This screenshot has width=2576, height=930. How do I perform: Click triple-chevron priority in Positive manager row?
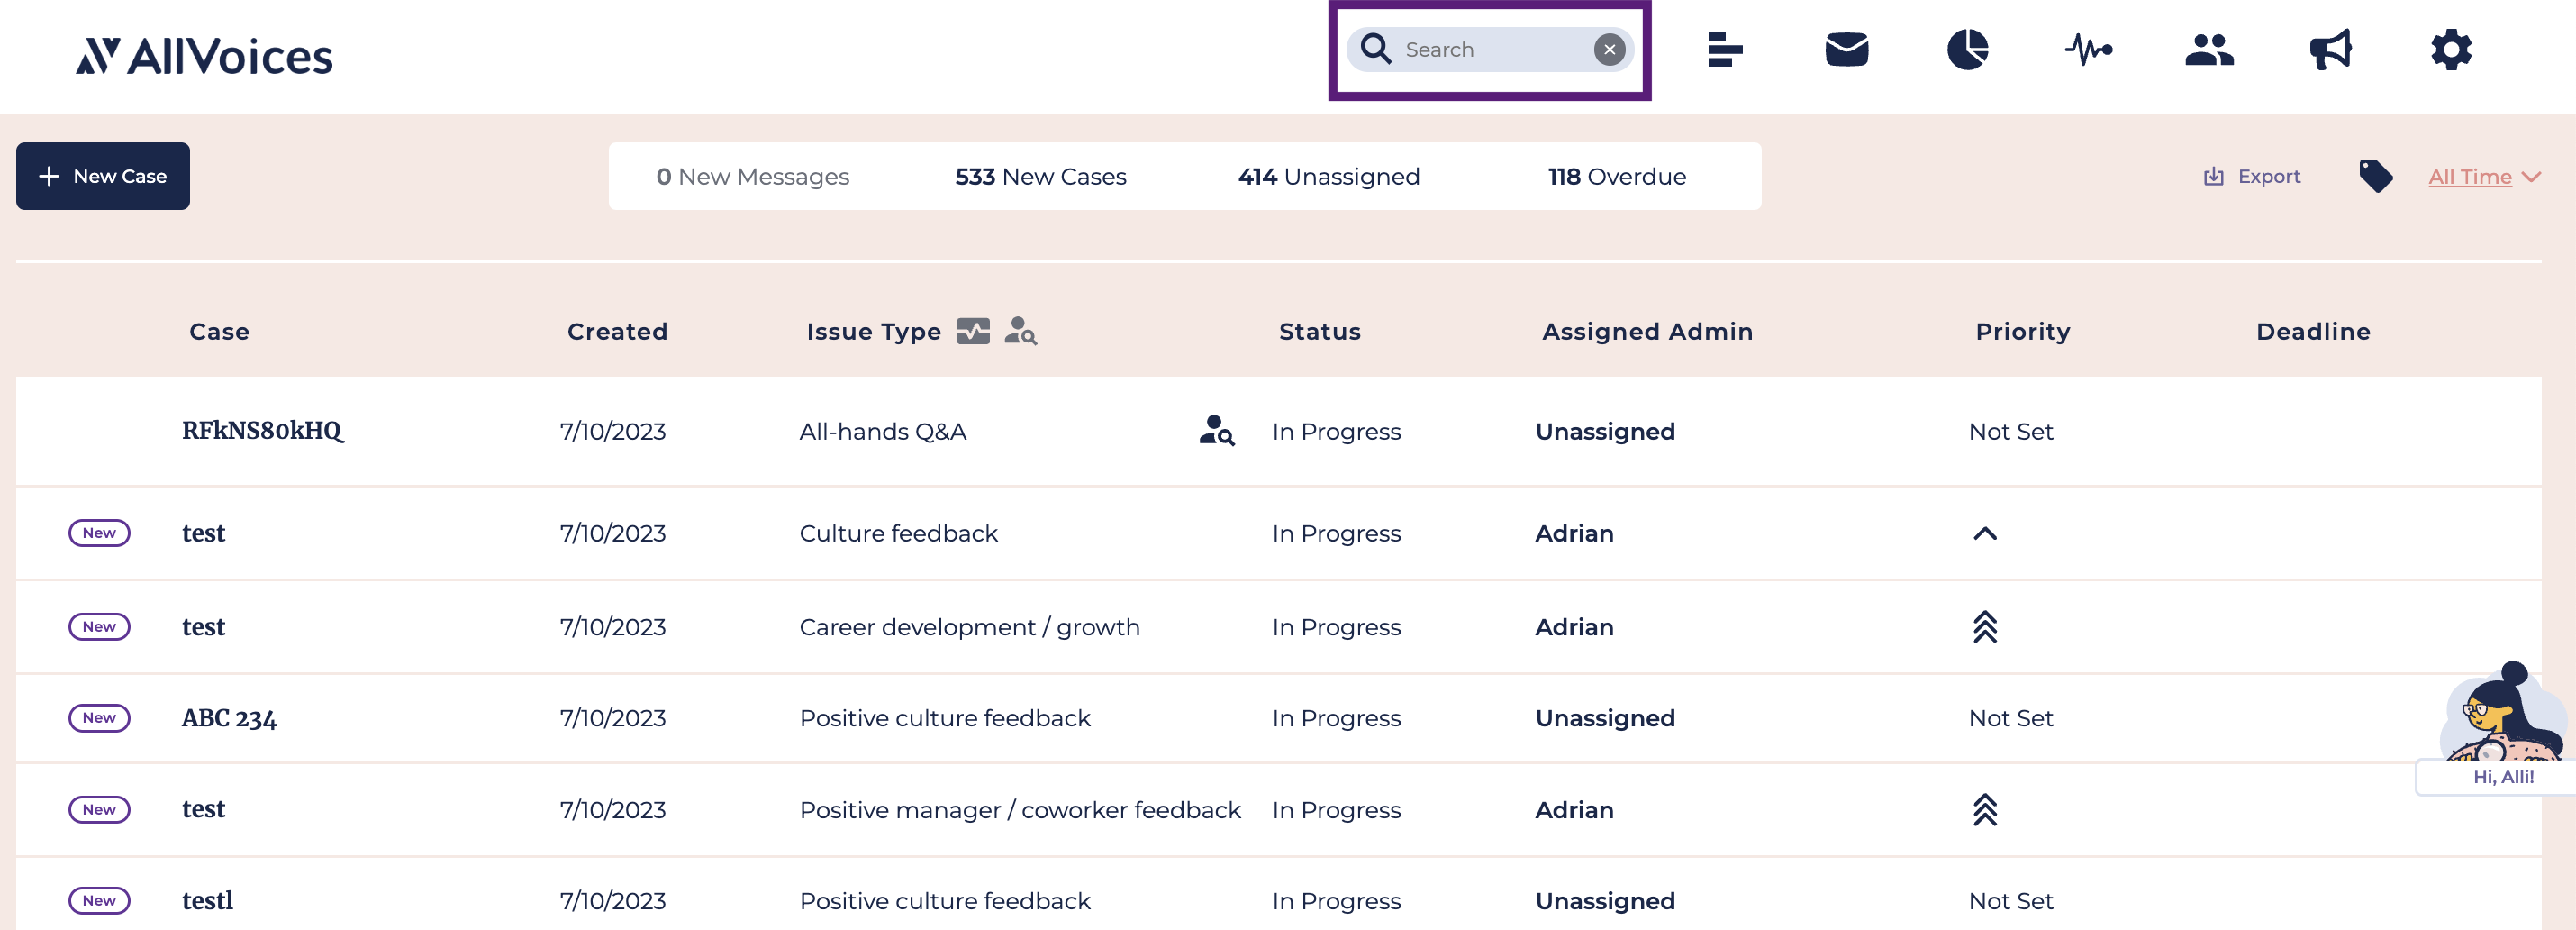[x=1985, y=810]
